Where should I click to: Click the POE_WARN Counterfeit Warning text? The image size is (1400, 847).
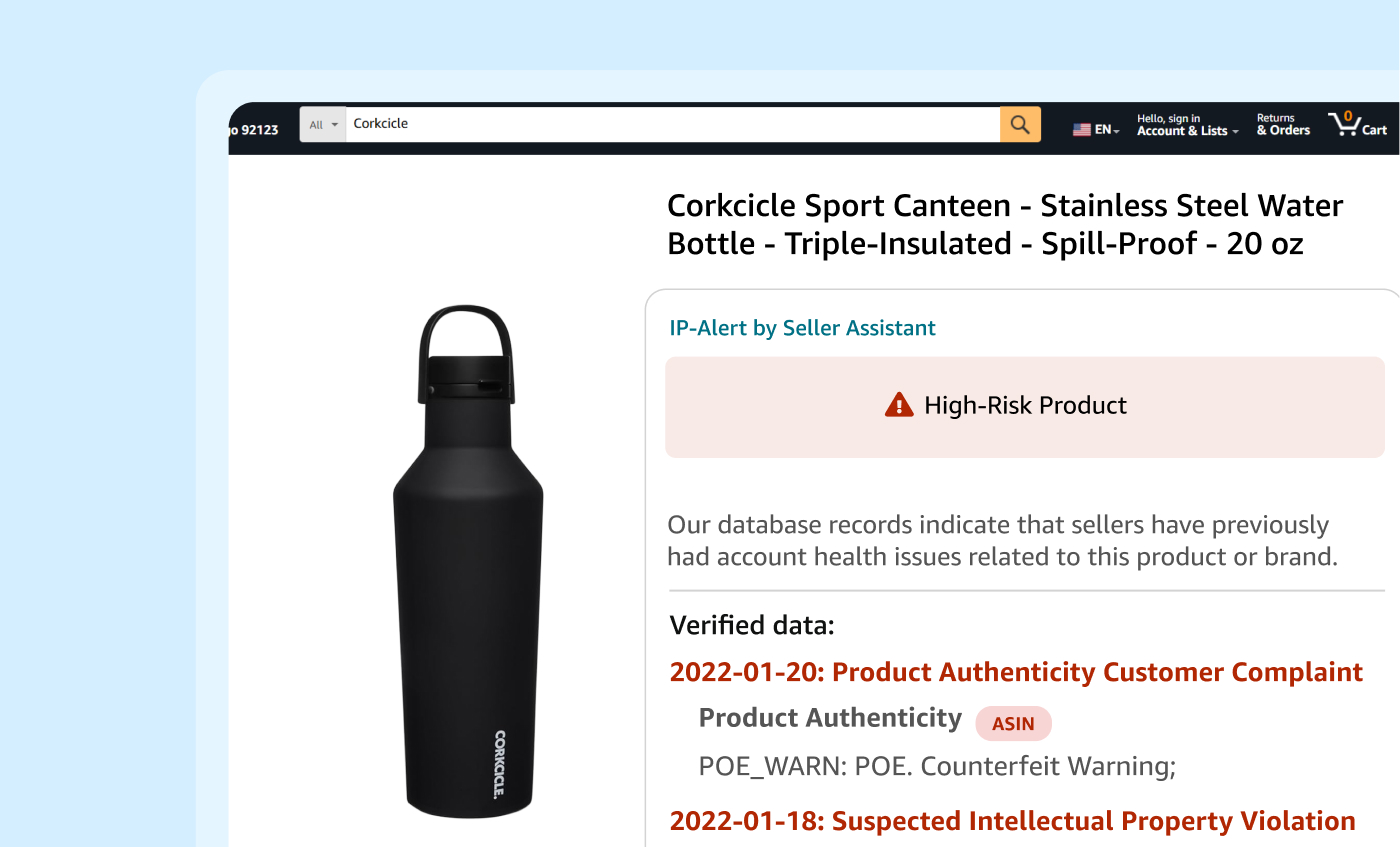pos(936,767)
